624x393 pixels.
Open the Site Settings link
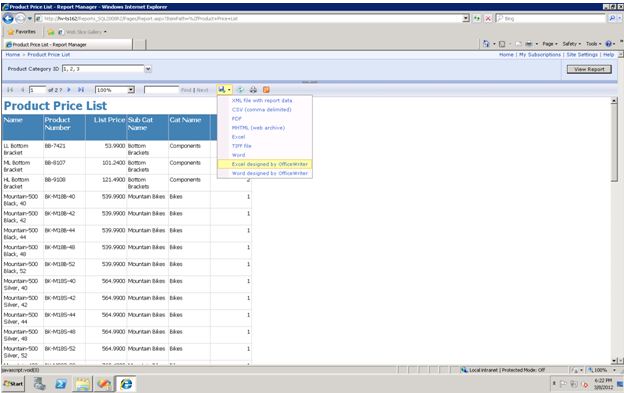pyautogui.click(x=582, y=54)
